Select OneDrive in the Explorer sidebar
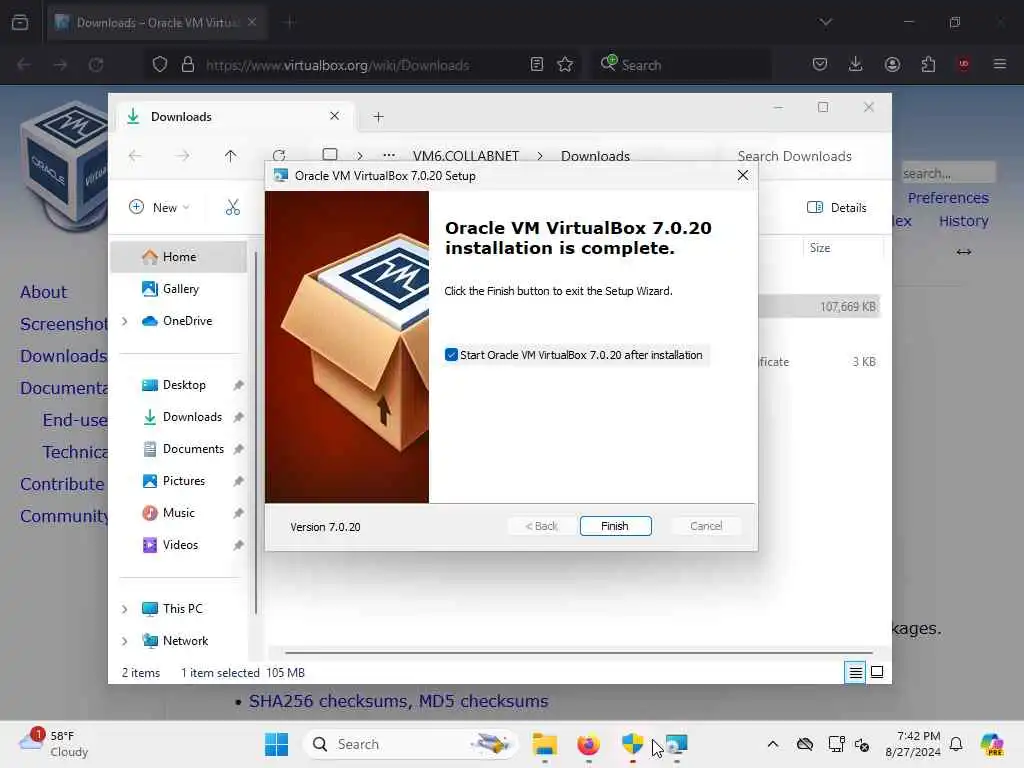Screen dimensions: 1024x768 click(187, 321)
